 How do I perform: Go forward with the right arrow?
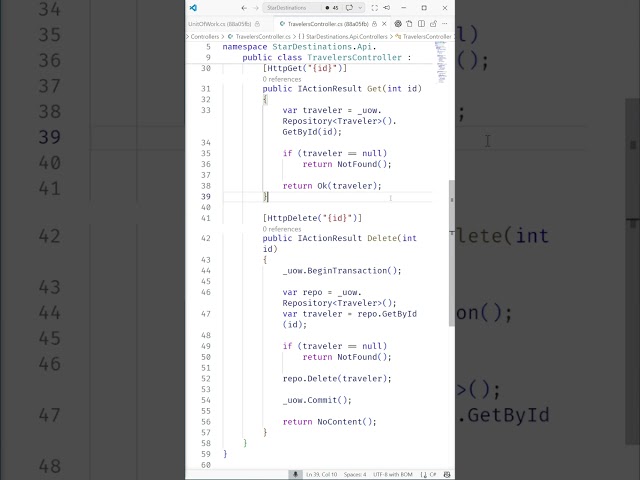pyautogui.click(x=256, y=8)
